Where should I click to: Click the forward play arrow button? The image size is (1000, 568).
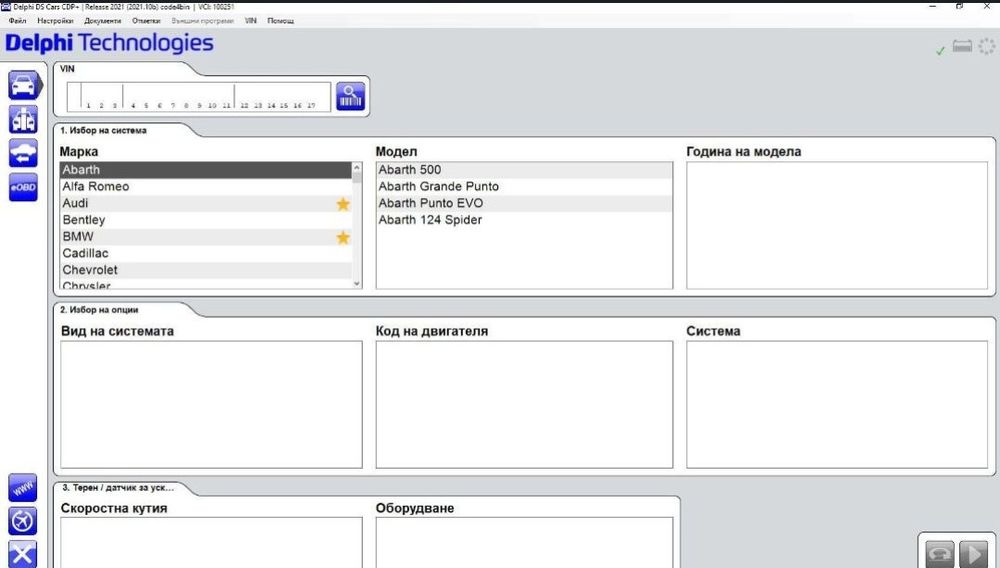[973, 553]
